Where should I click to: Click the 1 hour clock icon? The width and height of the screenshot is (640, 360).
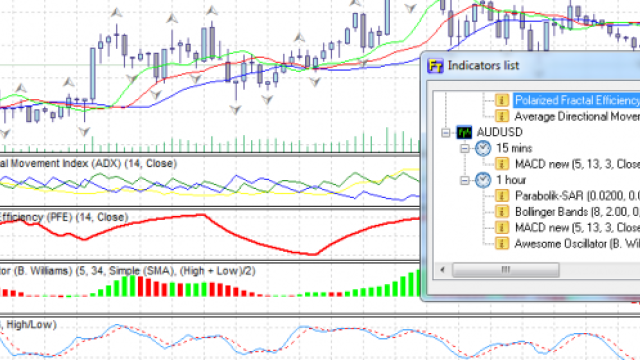tap(483, 180)
